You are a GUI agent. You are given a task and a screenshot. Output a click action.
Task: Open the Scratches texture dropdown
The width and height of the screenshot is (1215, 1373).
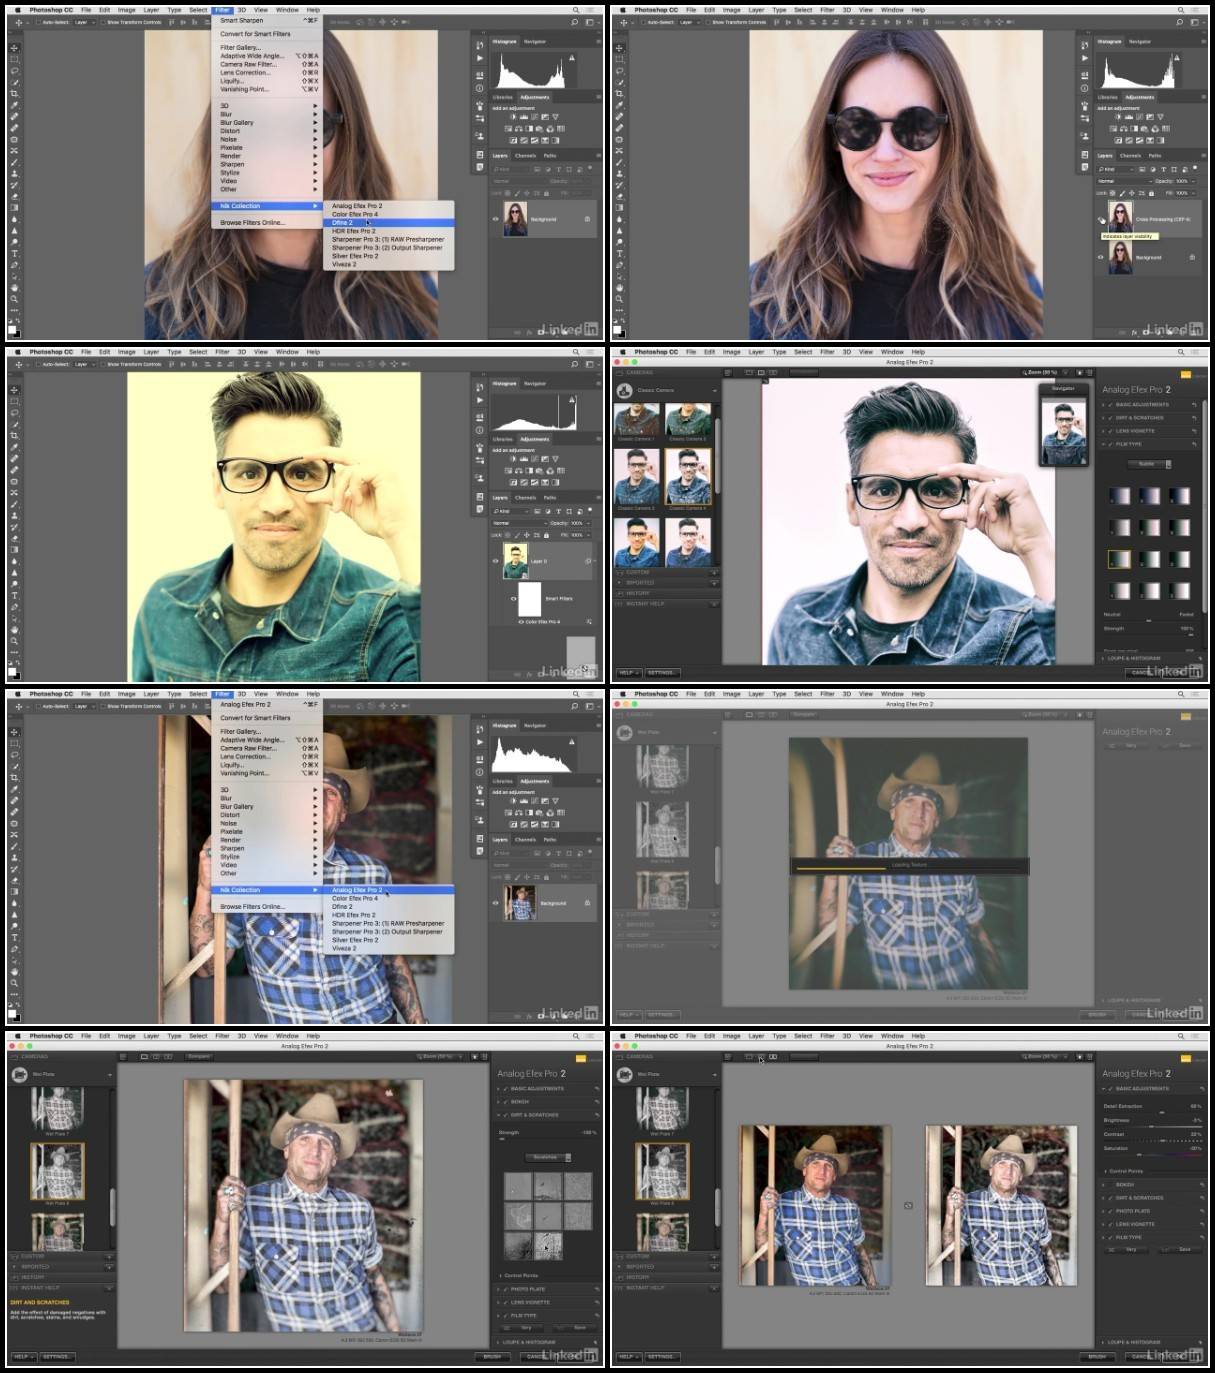pos(548,1157)
